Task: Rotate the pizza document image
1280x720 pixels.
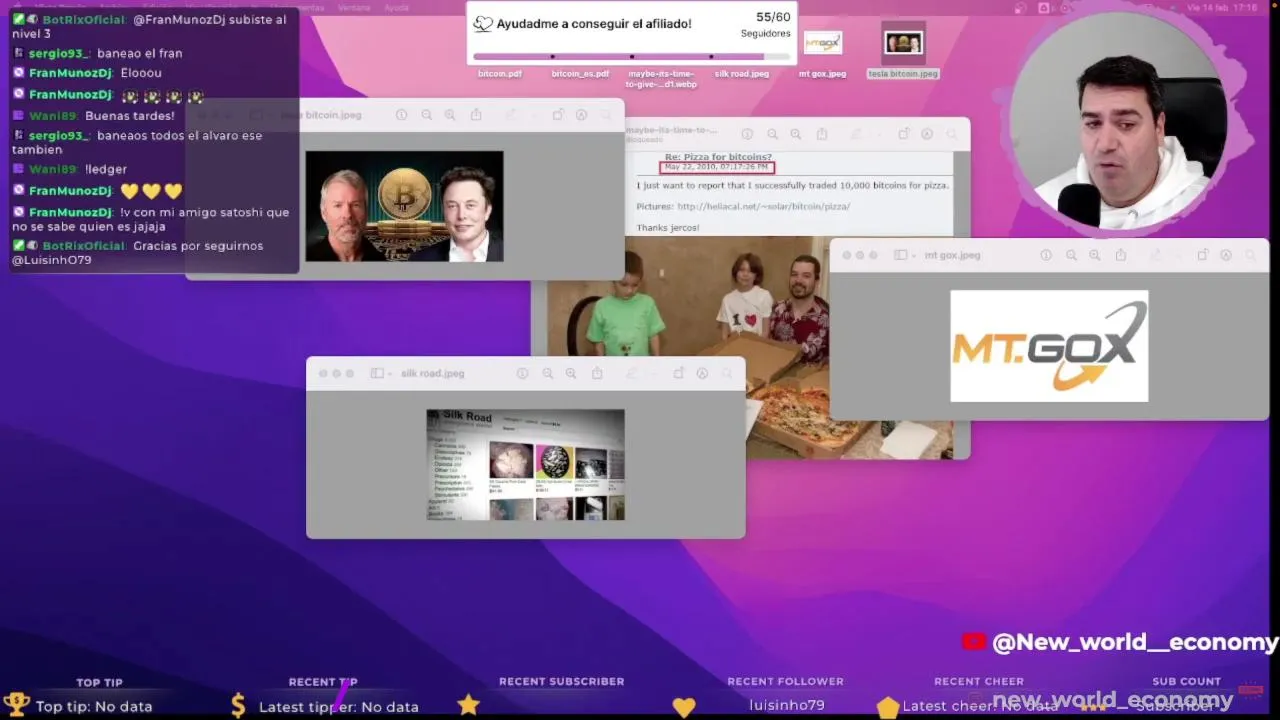Action: click(x=903, y=134)
